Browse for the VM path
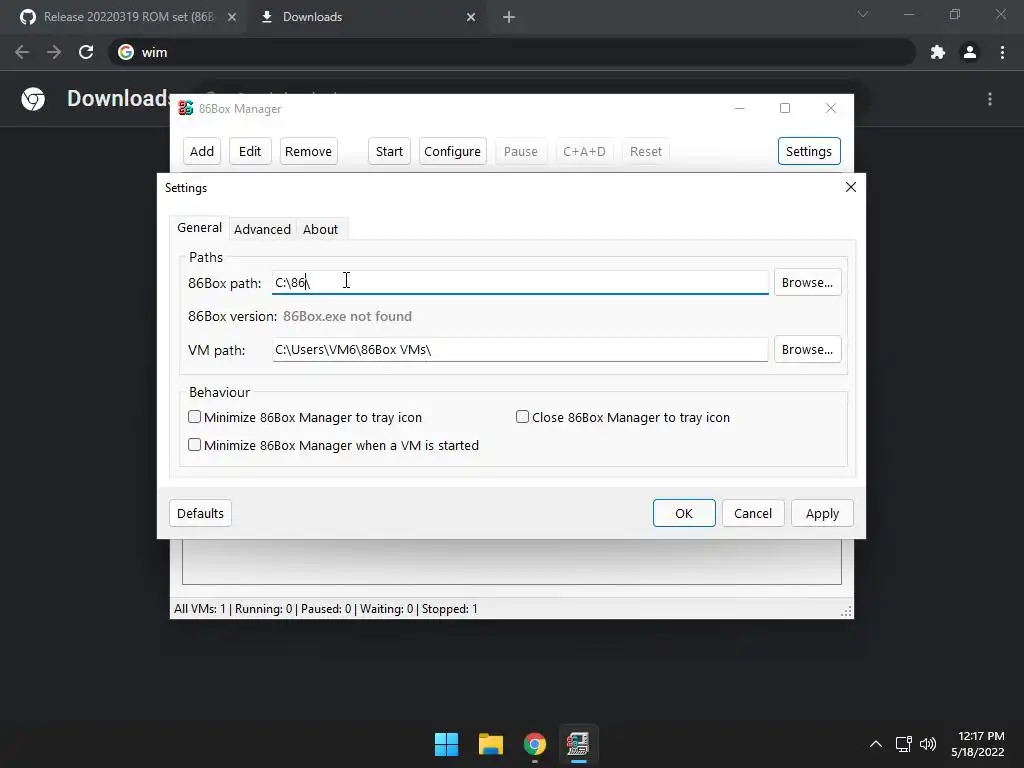Image resolution: width=1024 pixels, height=768 pixels. pos(807,349)
